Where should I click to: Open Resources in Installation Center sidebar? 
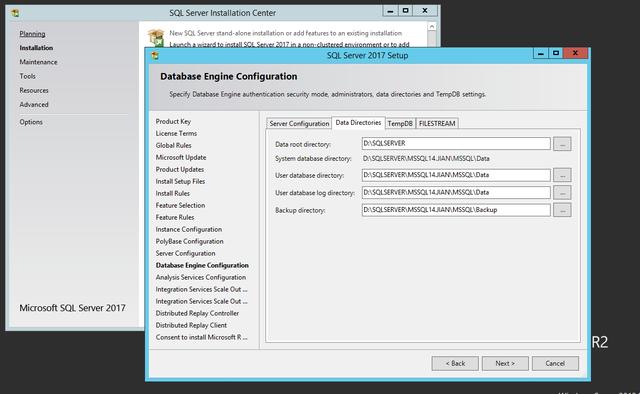pyautogui.click(x=34, y=90)
